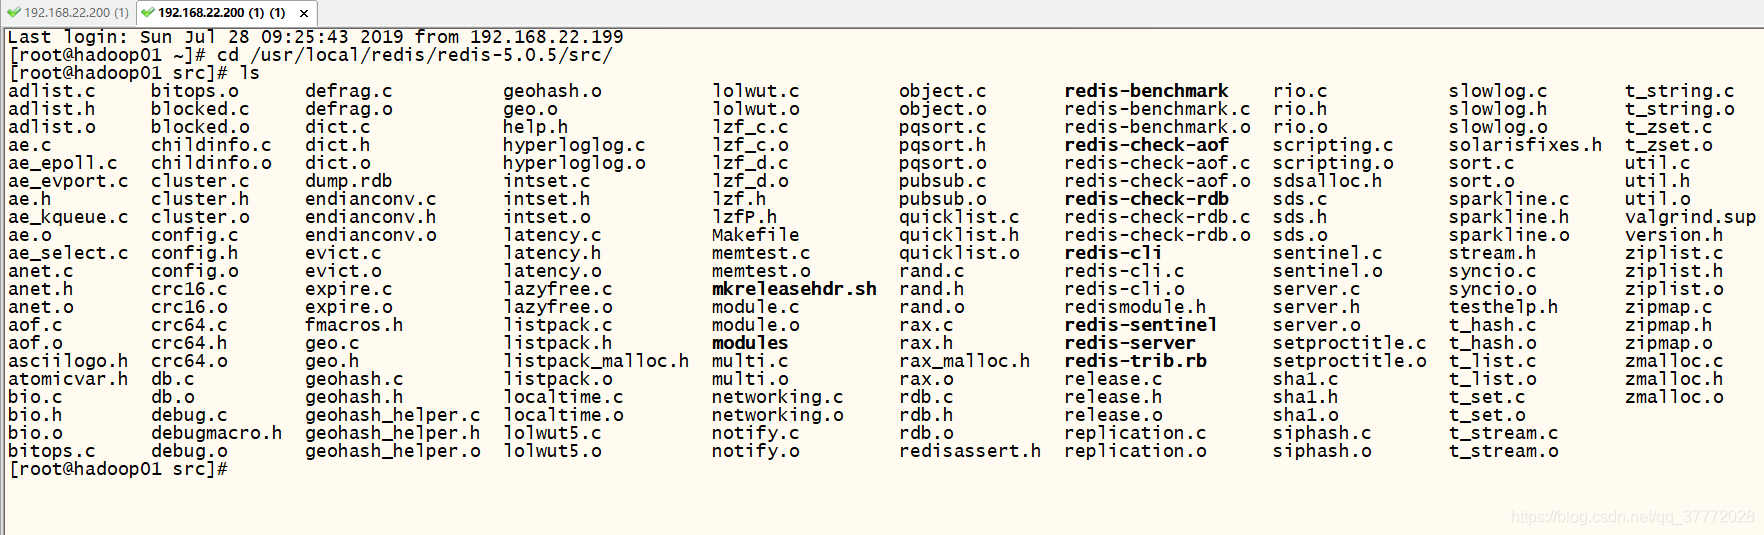Click the geohash_helper.c file name
Screen dimensions: 1764x535
pyautogui.click(x=393, y=415)
